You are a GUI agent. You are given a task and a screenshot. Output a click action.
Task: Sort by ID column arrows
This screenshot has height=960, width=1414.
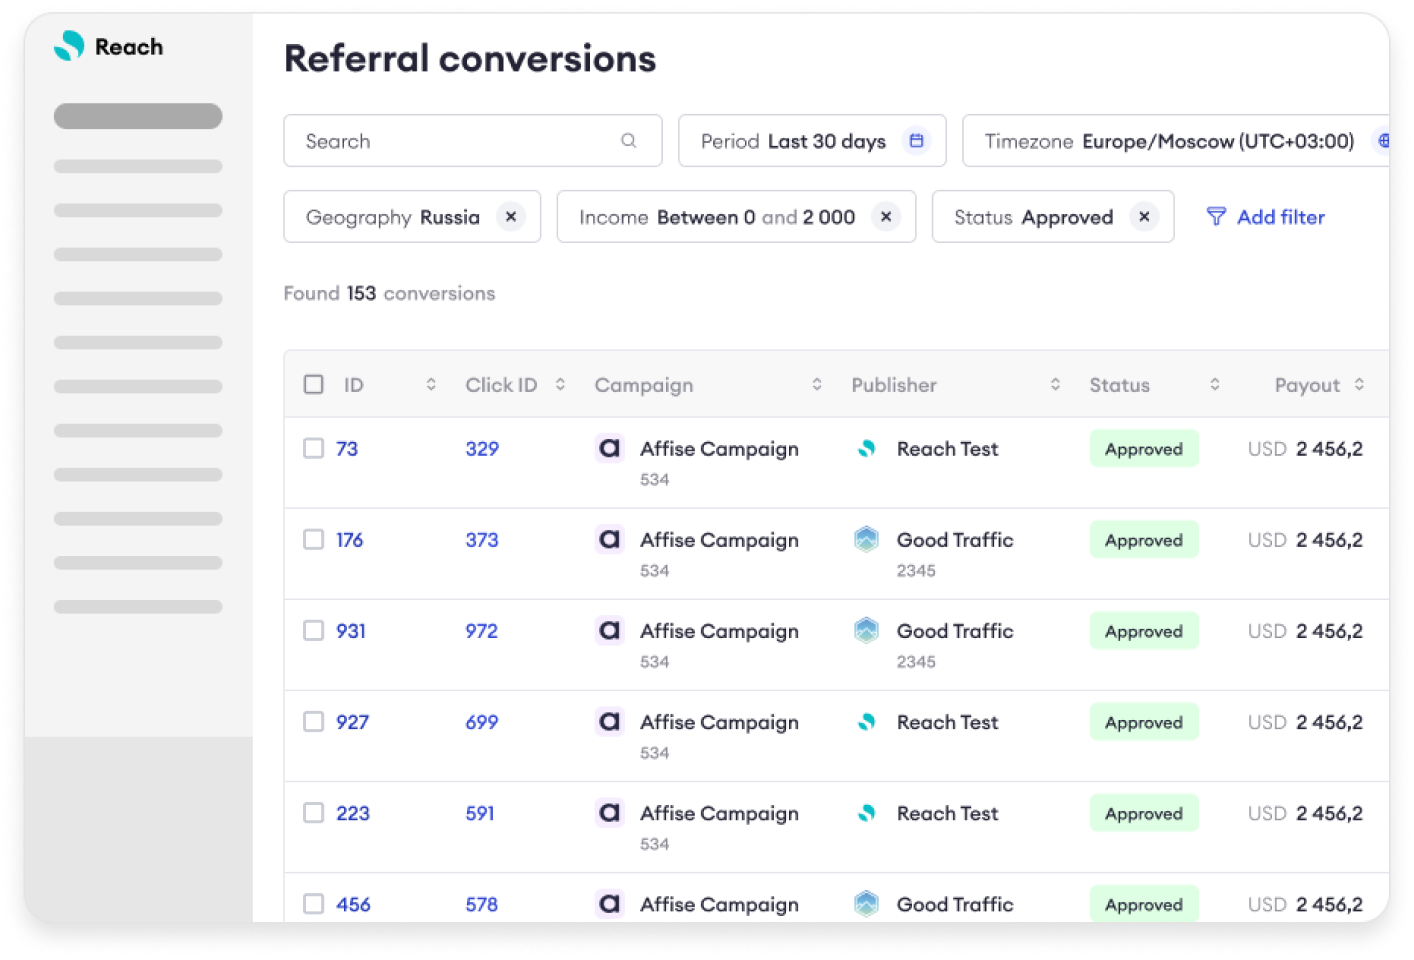pos(431,385)
